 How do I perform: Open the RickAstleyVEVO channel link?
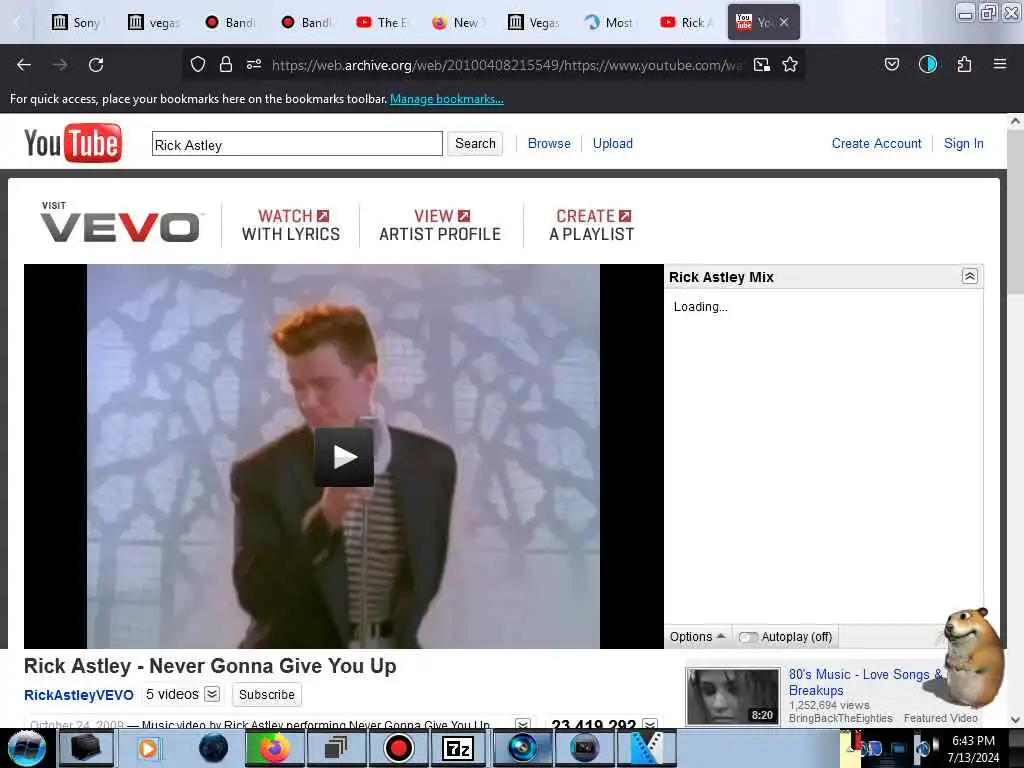coord(78,695)
